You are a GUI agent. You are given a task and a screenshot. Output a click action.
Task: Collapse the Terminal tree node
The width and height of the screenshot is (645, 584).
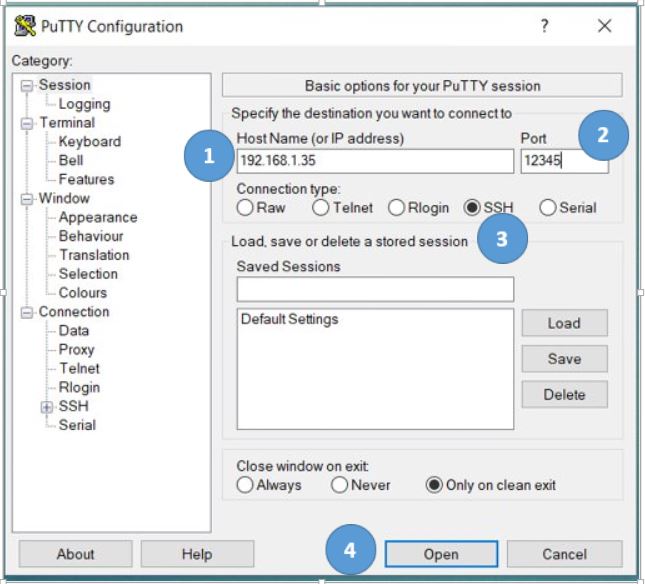(27, 123)
